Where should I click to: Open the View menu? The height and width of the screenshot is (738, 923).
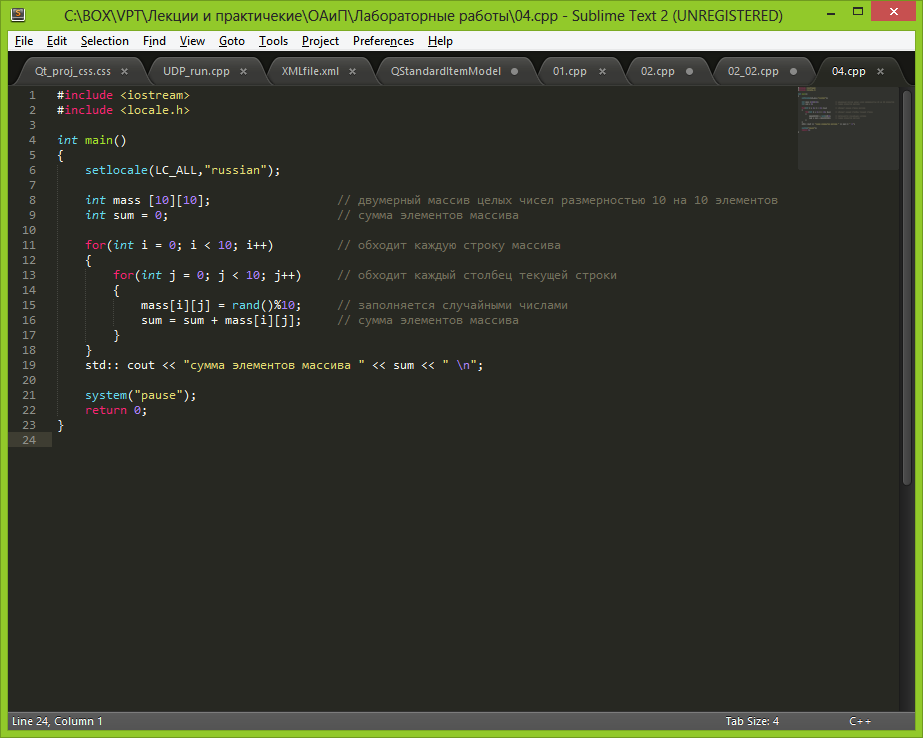192,41
